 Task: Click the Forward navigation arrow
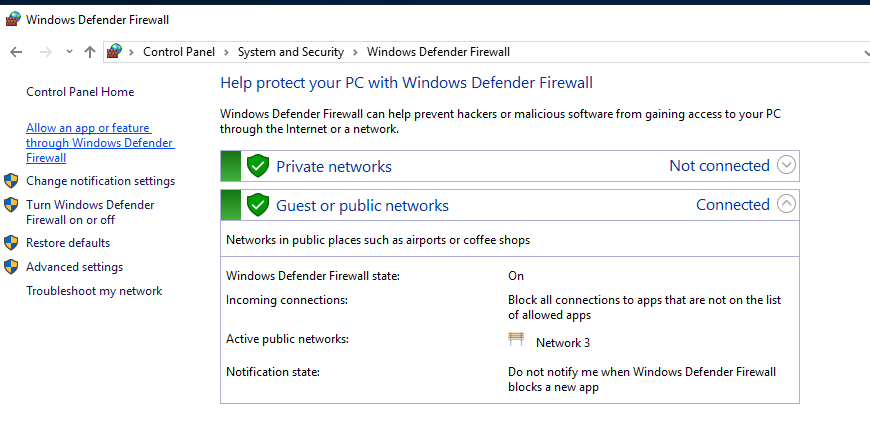(x=44, y=52)
